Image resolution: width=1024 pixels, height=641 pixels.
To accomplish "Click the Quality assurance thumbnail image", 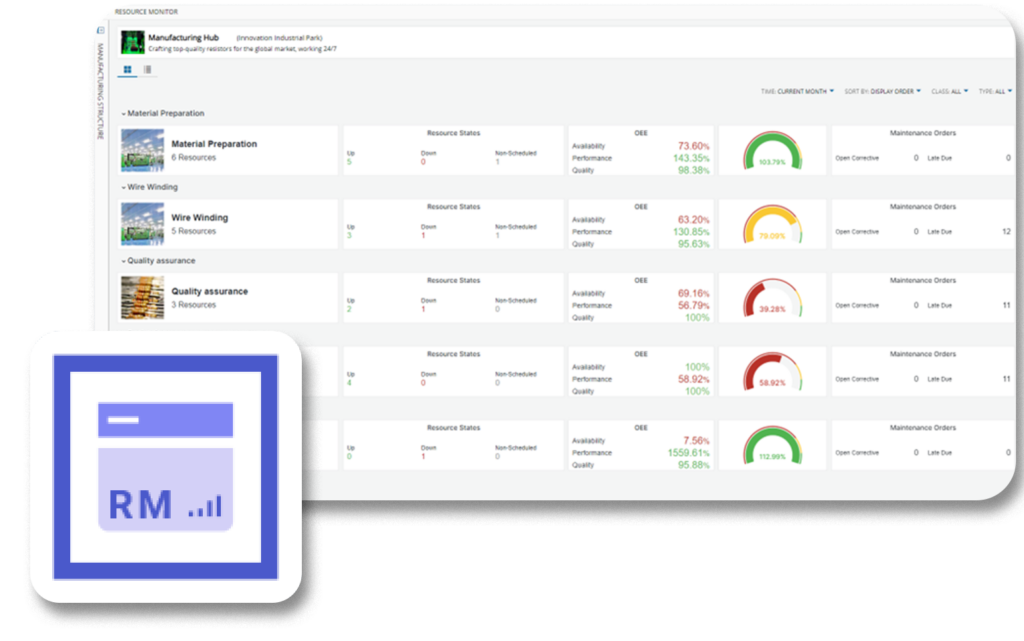I will tap(142, 298).
